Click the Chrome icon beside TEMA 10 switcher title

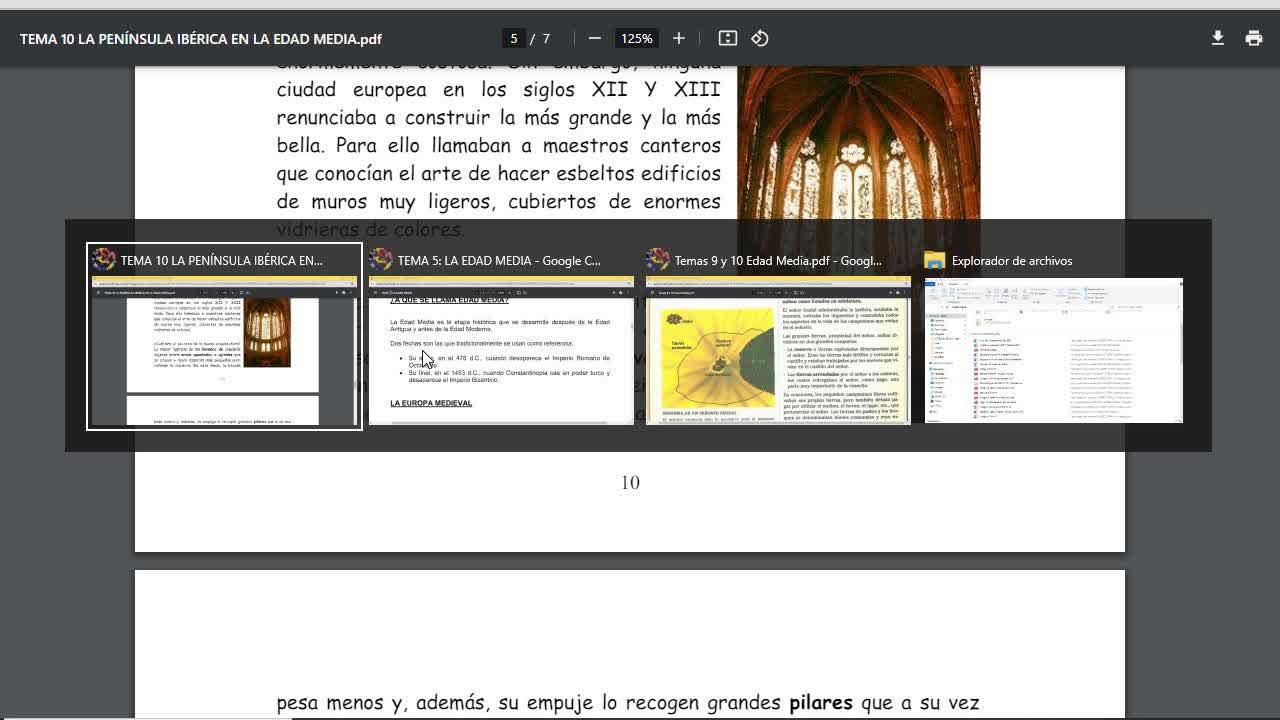[104, 260]
